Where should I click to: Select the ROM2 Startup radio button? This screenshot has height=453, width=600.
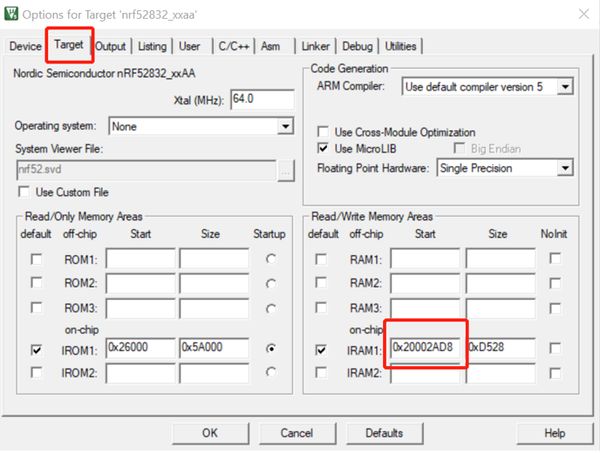[x=271, y=284]
